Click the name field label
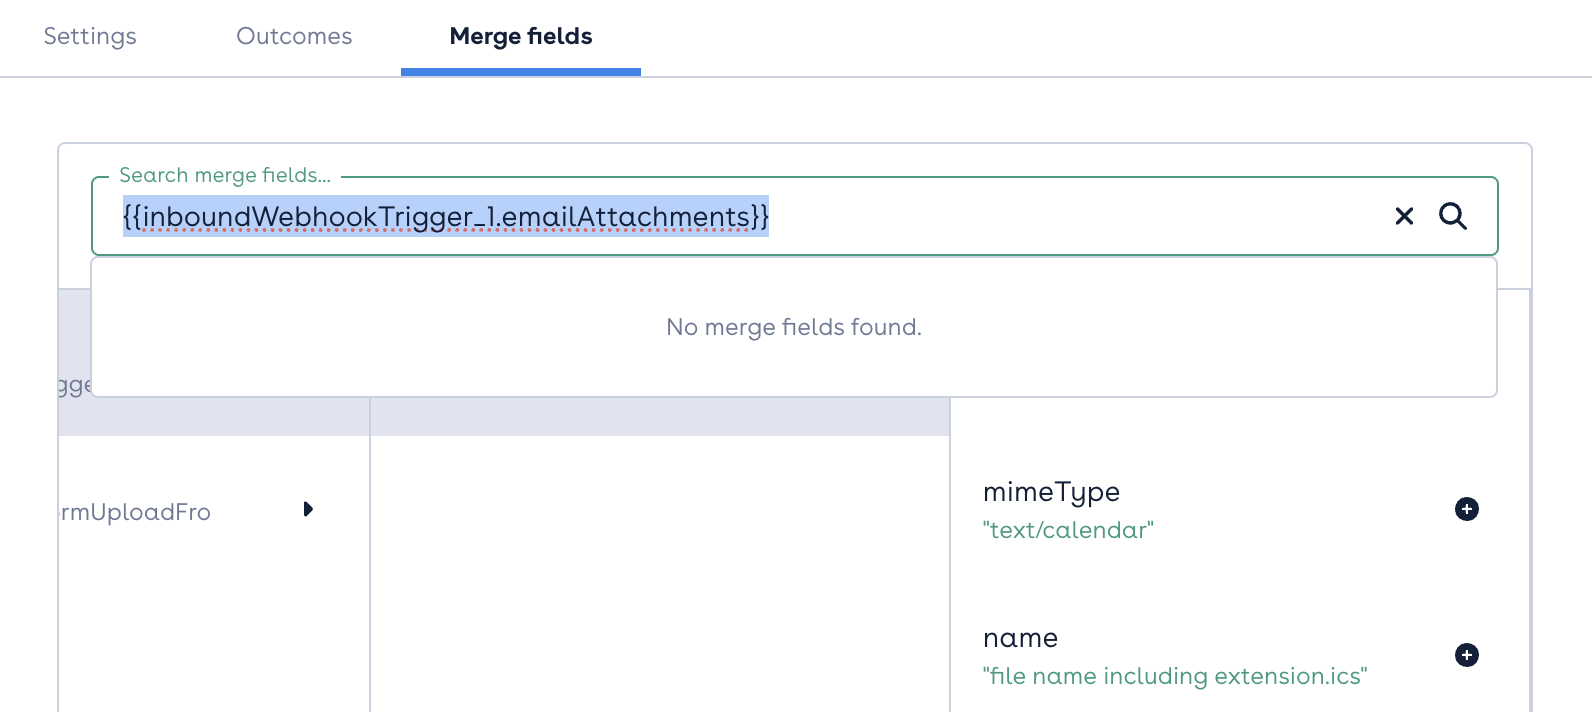This screenshot has width=1592, height=712. (x=1020, y=638)
